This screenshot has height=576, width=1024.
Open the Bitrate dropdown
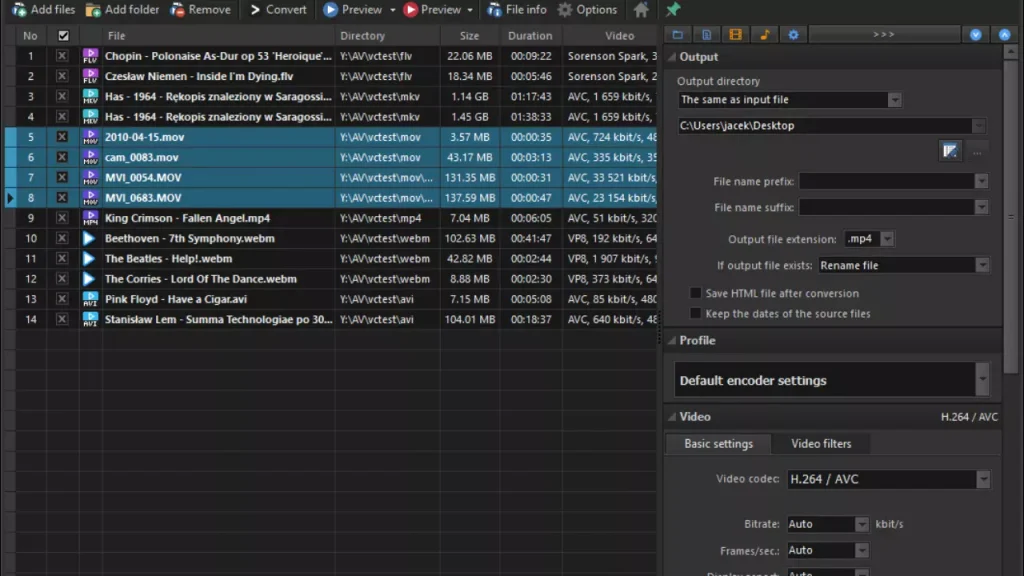[862, 524]
